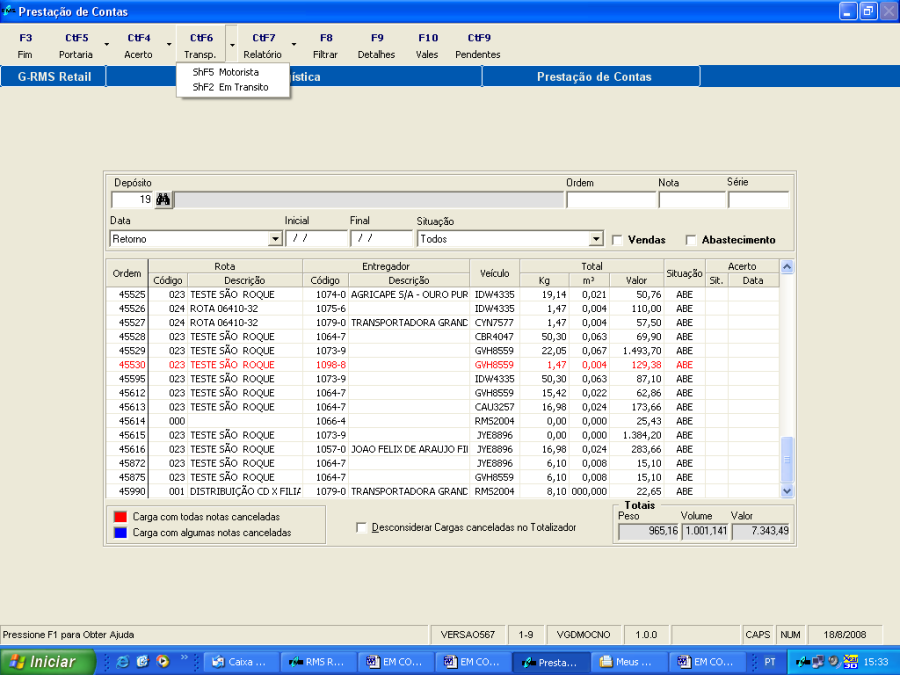The image size is (900, 675).
Task: Click the F3 Fim toolbar button
Action: click(x=25, y=45)
